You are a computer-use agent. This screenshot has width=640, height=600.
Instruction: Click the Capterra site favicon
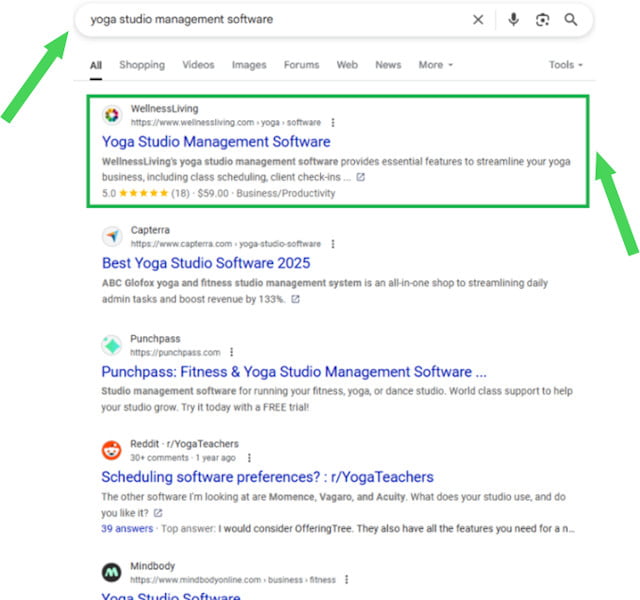point(112,236)
